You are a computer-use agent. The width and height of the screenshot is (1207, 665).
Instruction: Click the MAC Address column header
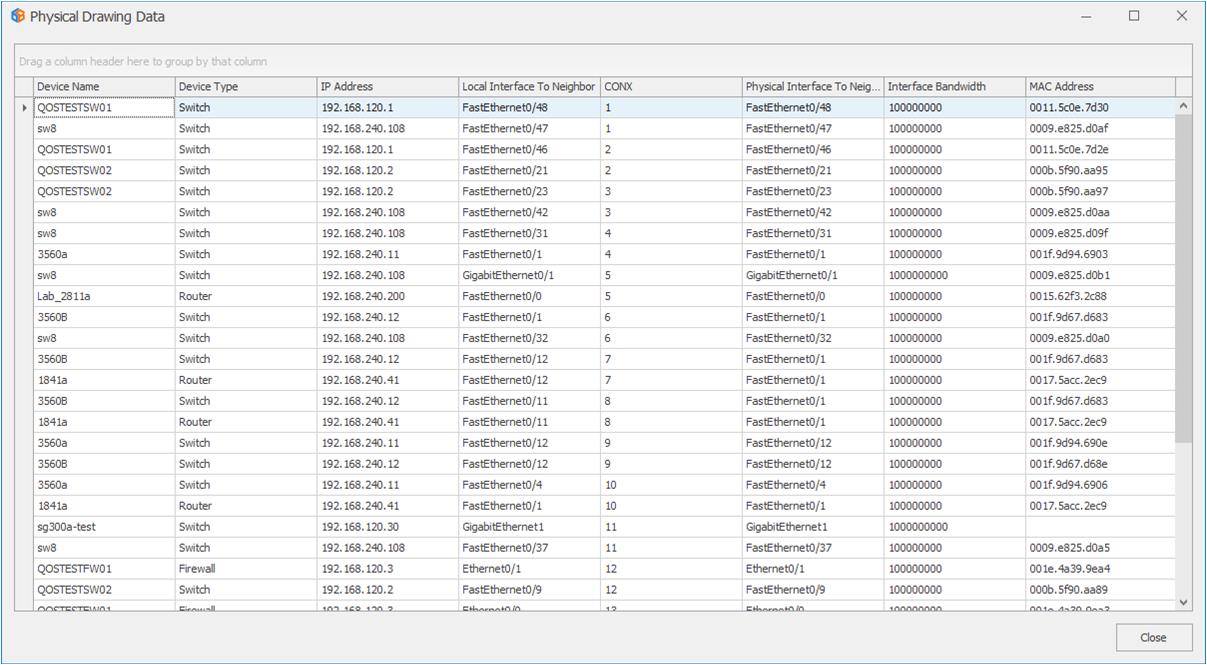pos(1101,86)
